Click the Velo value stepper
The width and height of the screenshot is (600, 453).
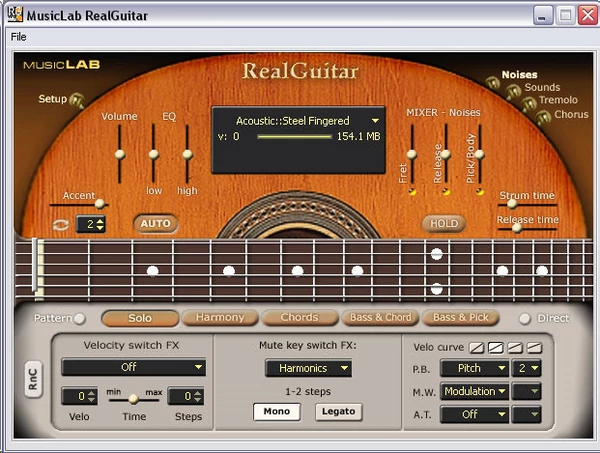point(79,396)
